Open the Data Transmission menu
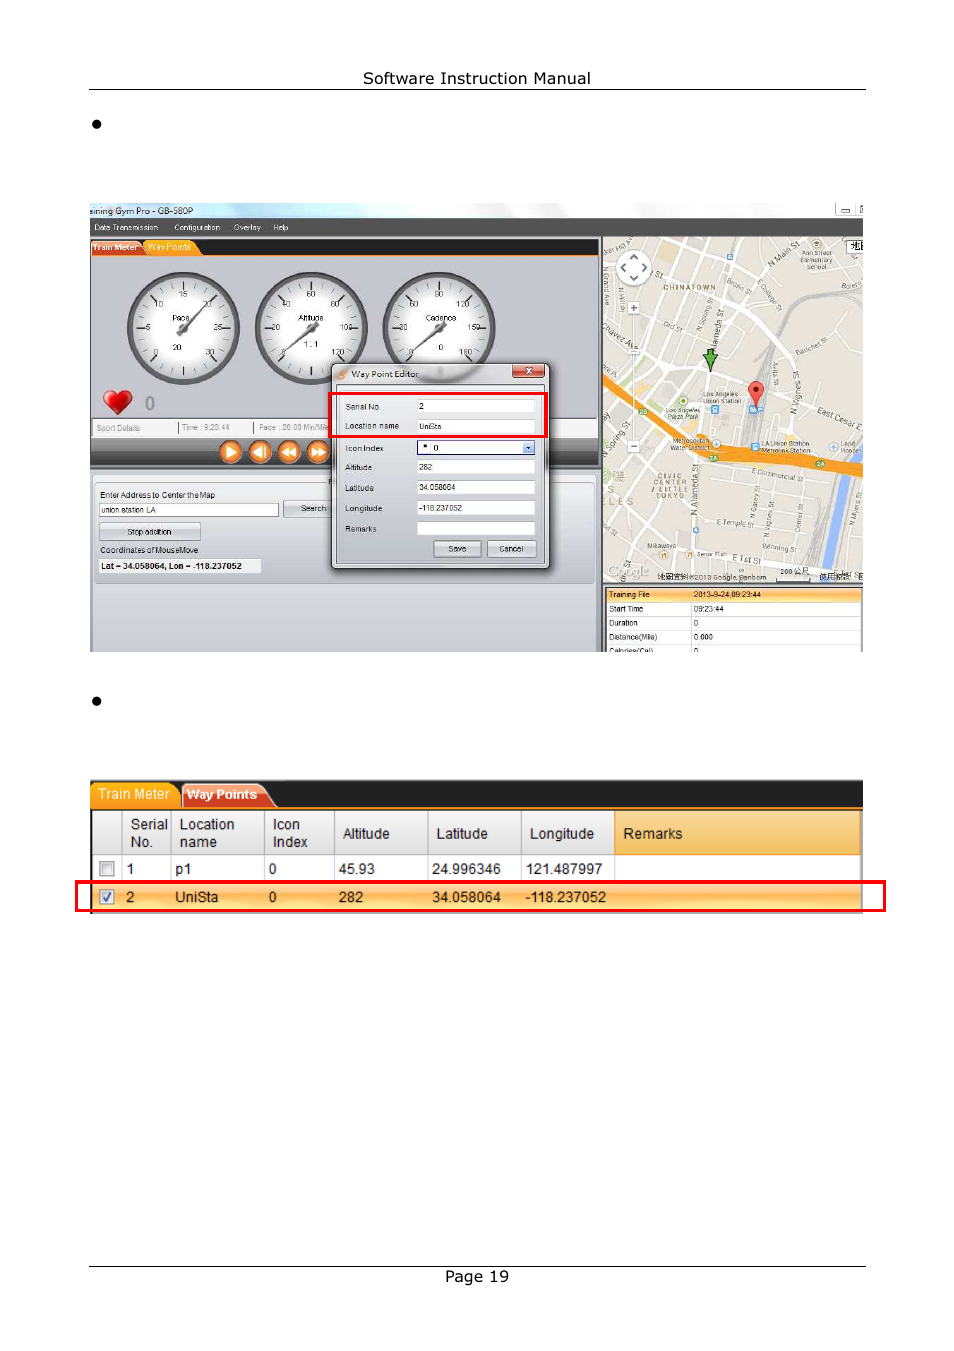The width and height of the screenshot is (954, 1351). [126, 228]
